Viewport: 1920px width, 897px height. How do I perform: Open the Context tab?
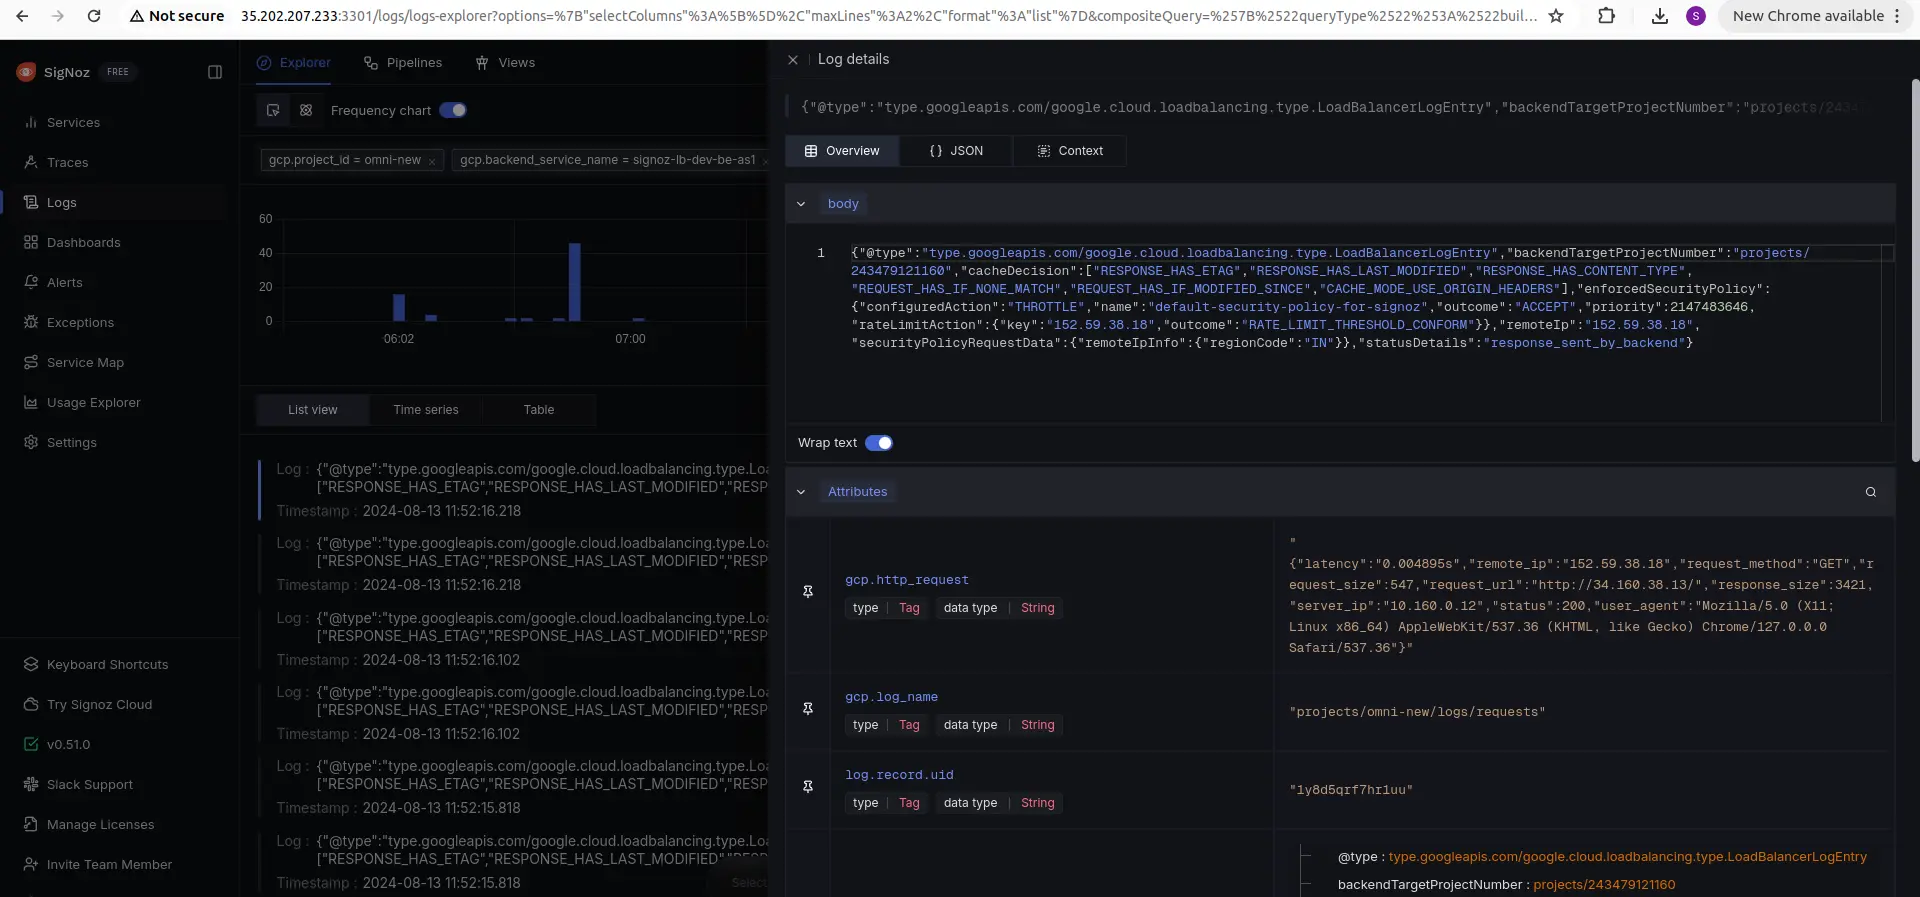pyautogui.click(x=1069, y=151)
